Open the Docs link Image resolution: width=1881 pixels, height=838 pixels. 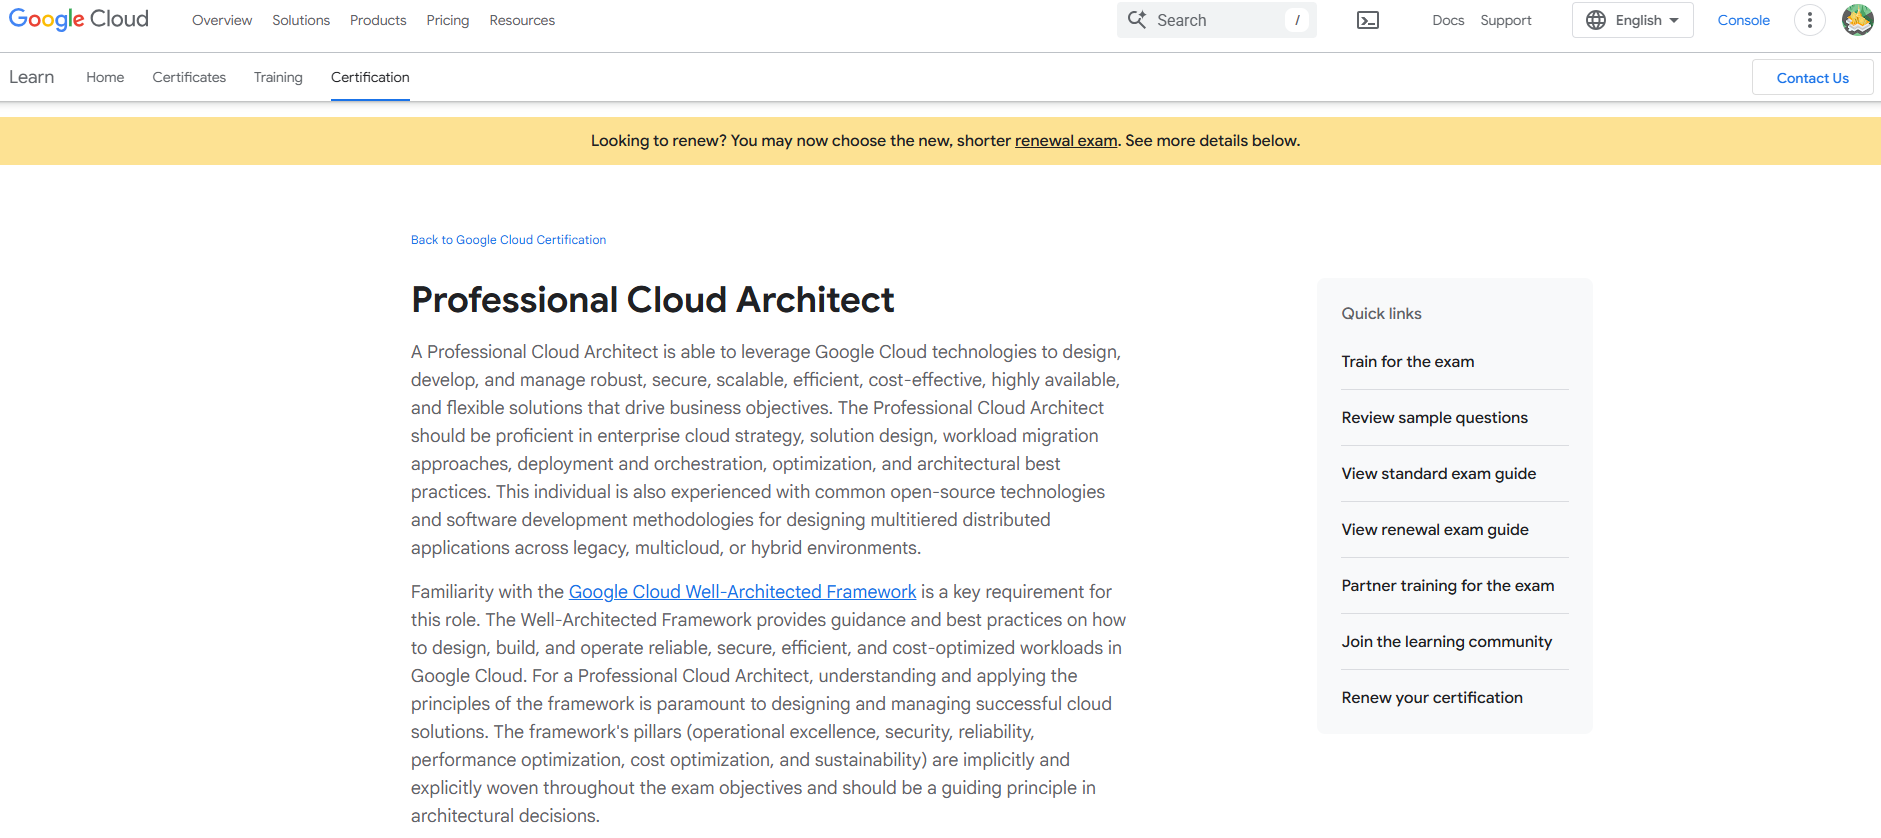[x=1448, y=20]
